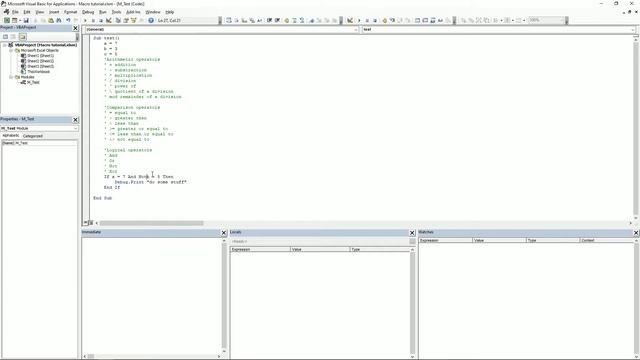Open the Insert menu
This screenshot has height=360, width=640.
[x=54, y=12]
